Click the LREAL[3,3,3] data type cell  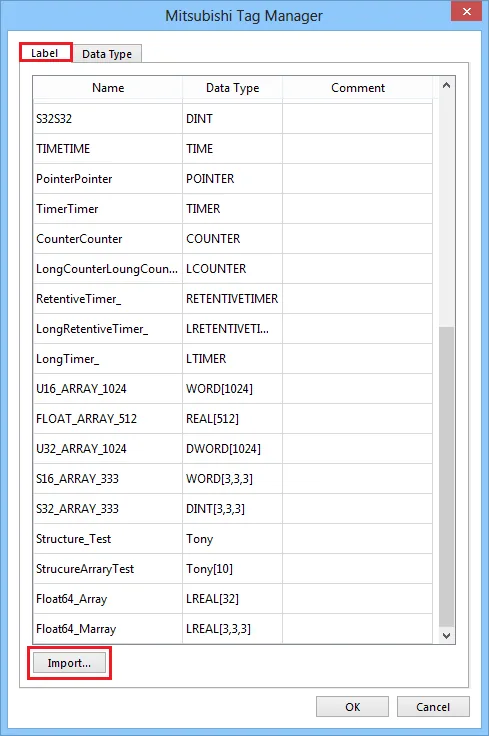232,629
